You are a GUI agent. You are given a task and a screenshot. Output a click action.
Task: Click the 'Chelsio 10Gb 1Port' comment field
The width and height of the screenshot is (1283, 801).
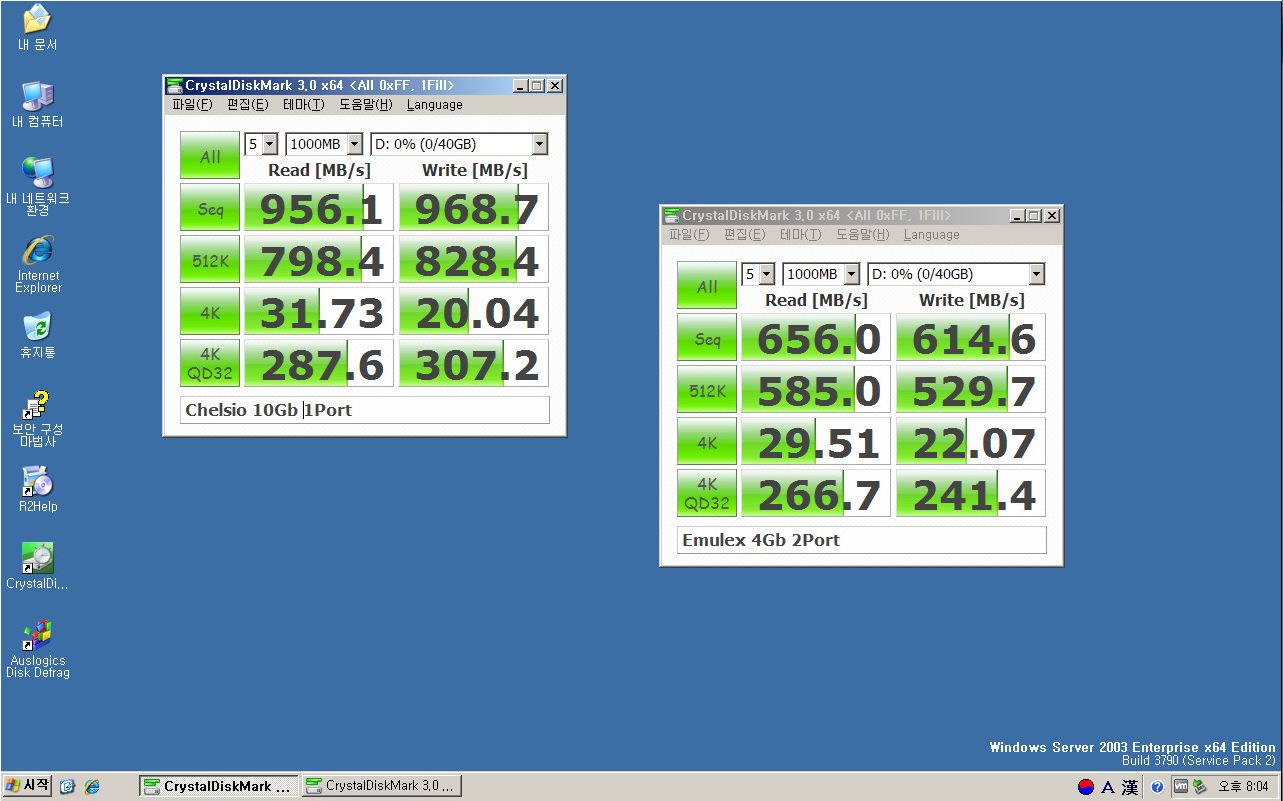tap(364, 410)
